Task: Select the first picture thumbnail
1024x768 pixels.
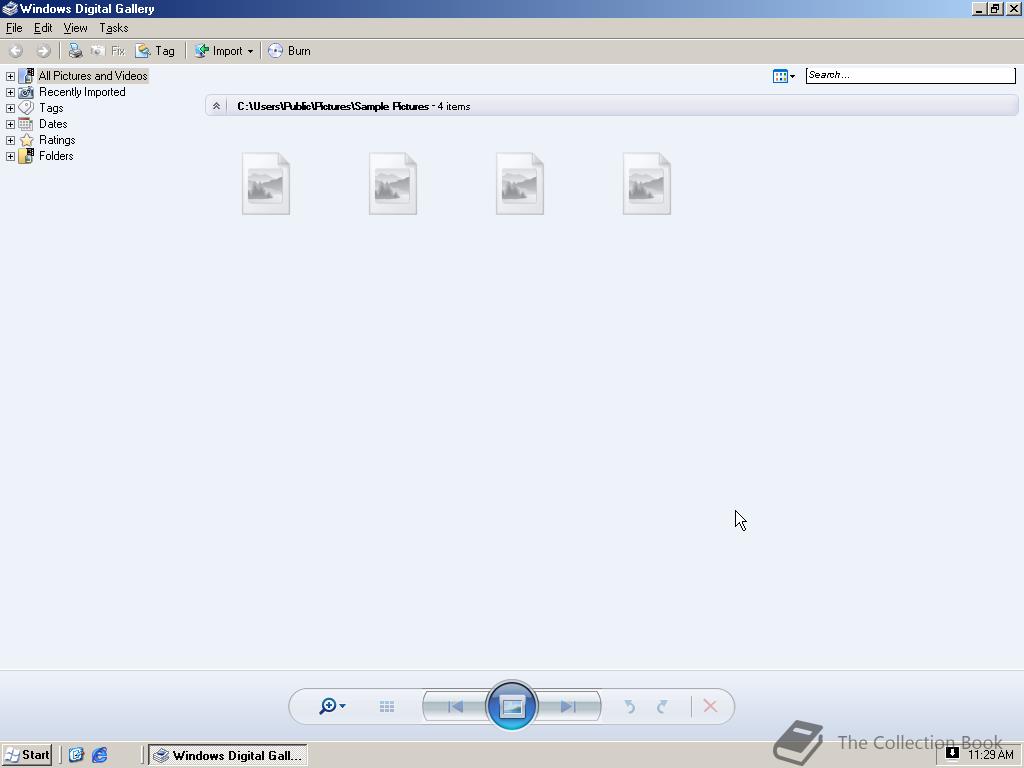Action: 266,184
